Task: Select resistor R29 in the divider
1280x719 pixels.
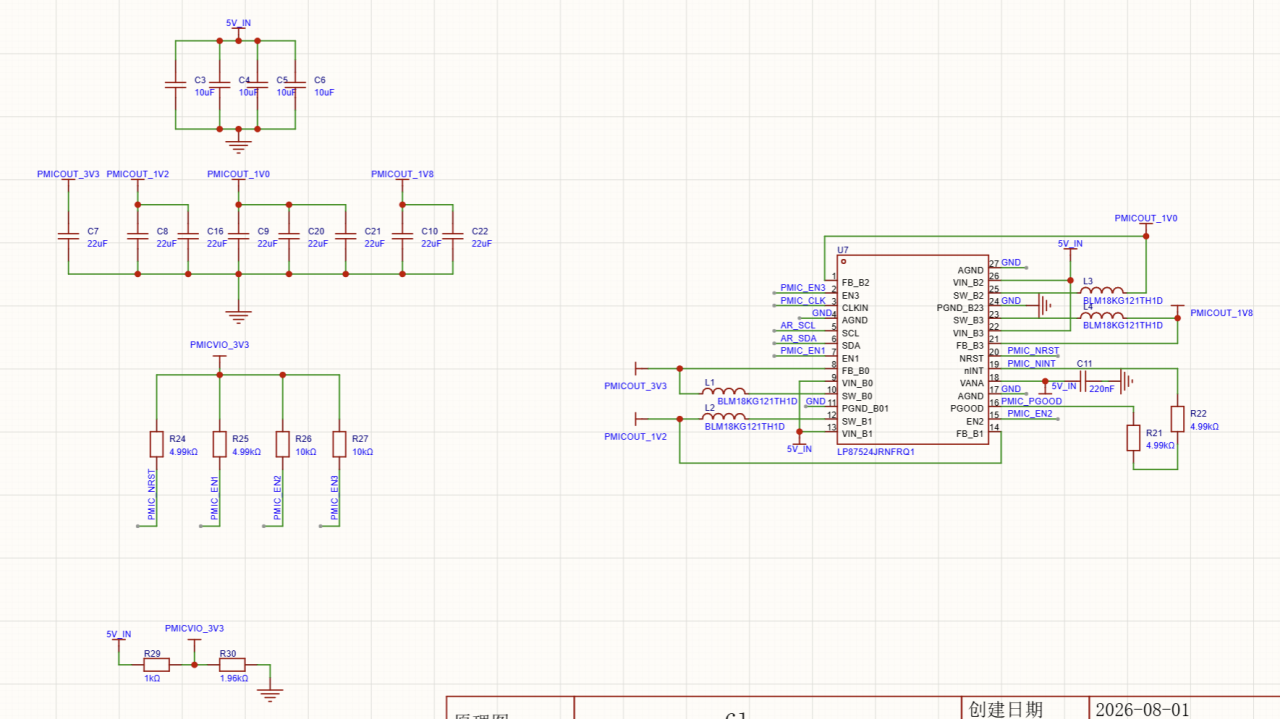Action: 156,664
